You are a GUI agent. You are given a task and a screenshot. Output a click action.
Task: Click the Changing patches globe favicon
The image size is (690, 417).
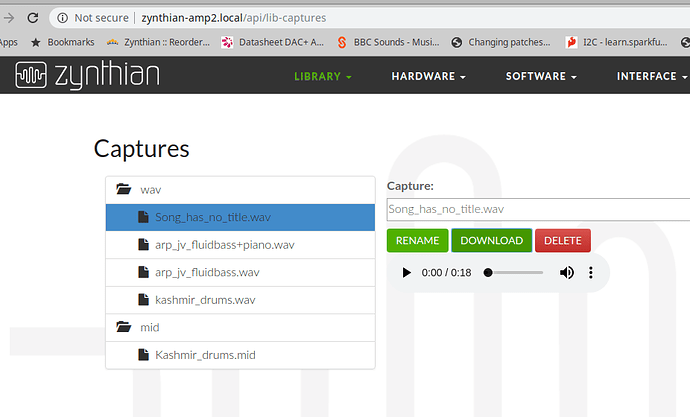pos(457,42)
